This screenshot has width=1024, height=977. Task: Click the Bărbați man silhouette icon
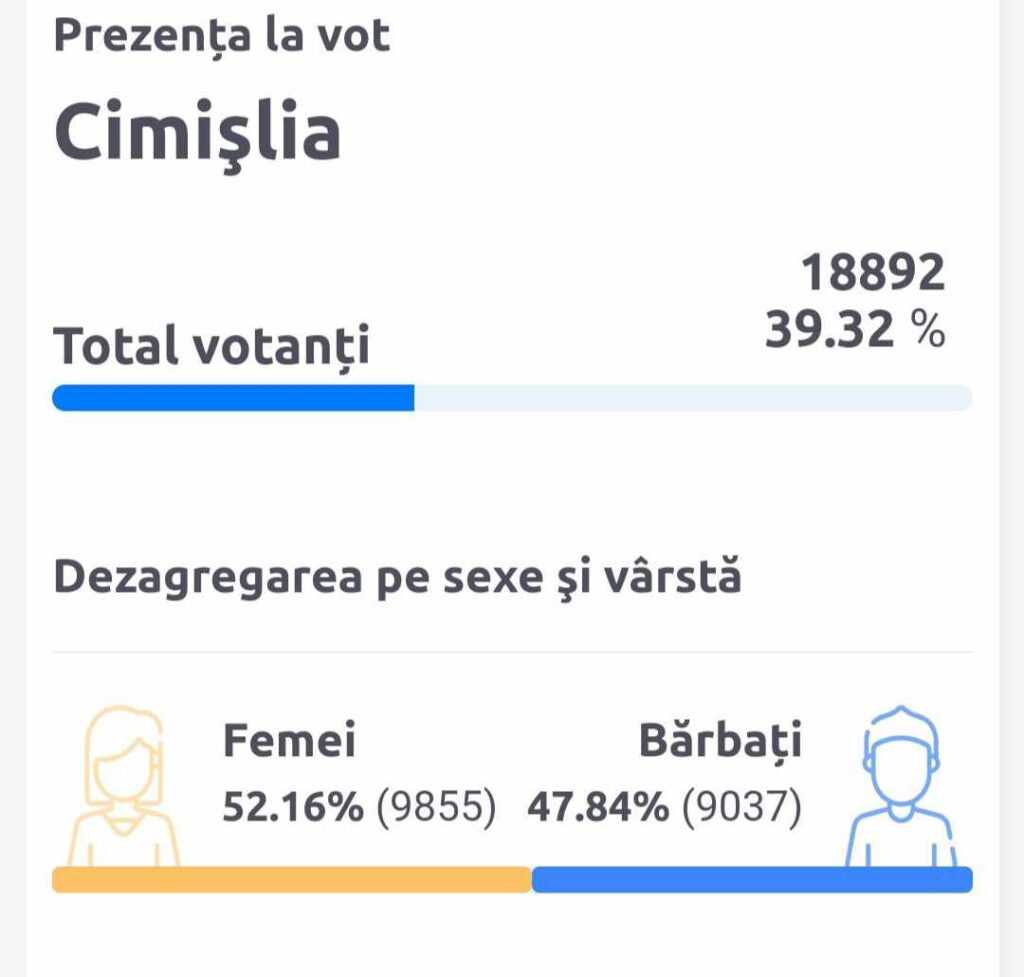tap(901, 786)
